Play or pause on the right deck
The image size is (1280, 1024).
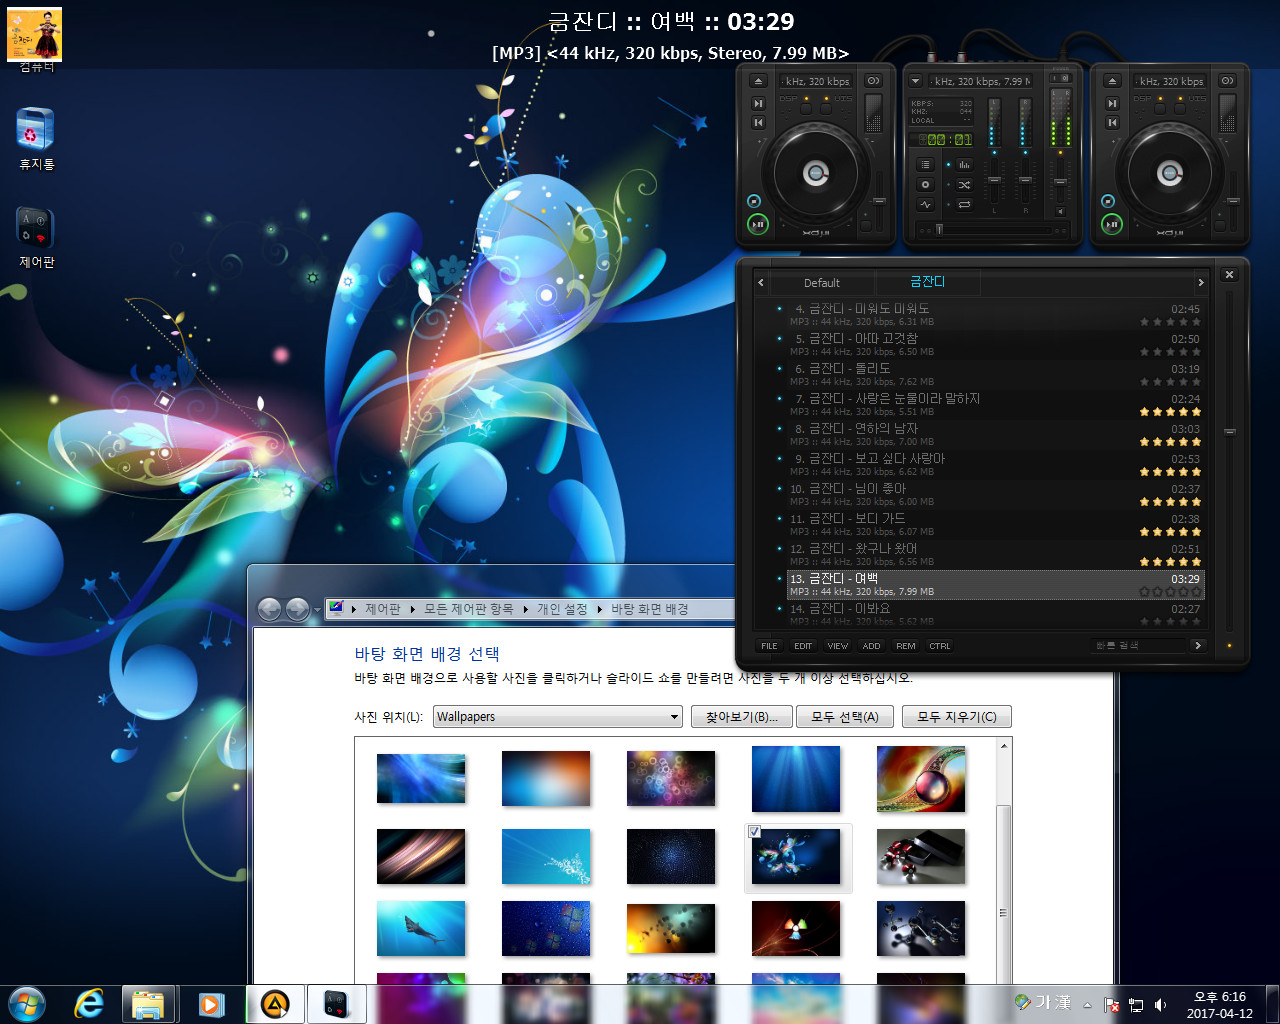(1112, 224)
